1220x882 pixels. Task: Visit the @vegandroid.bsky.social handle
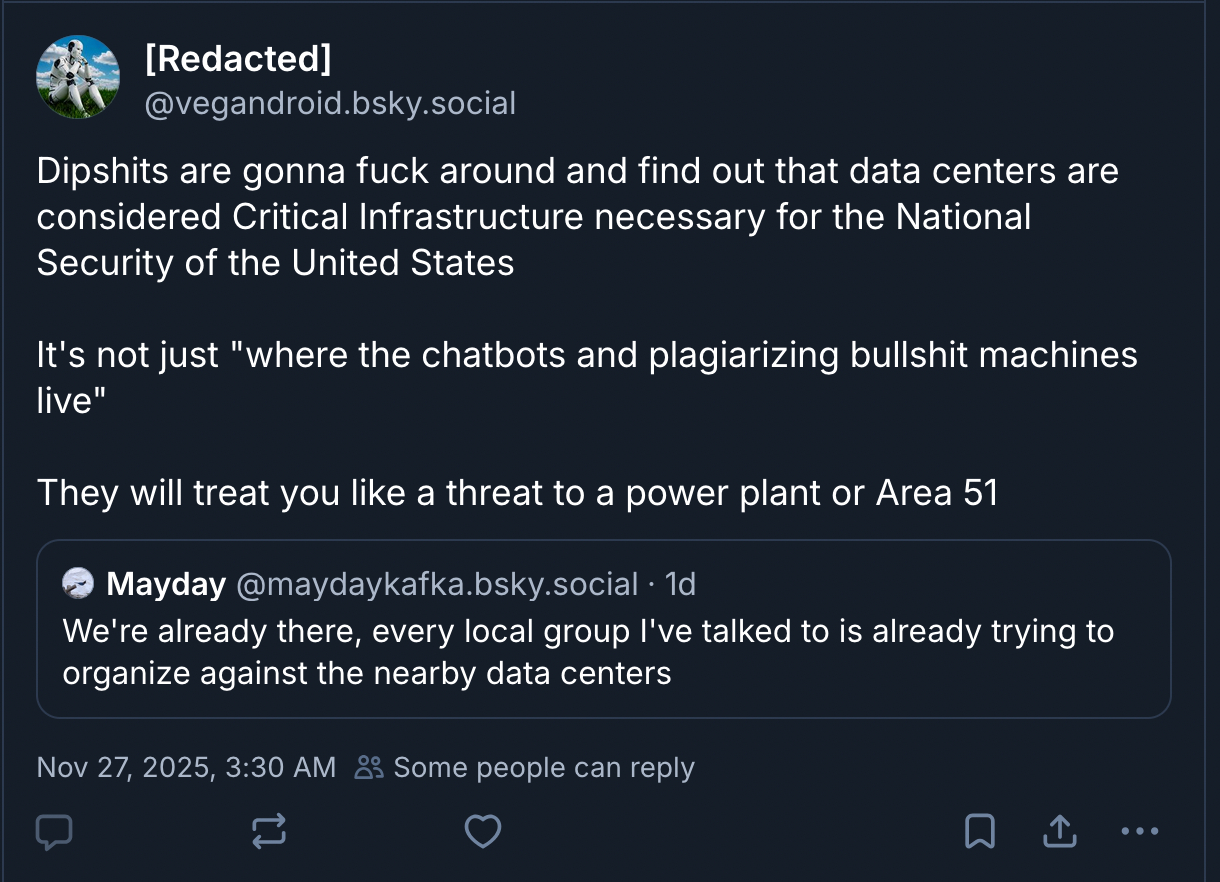tap(330, 103)
